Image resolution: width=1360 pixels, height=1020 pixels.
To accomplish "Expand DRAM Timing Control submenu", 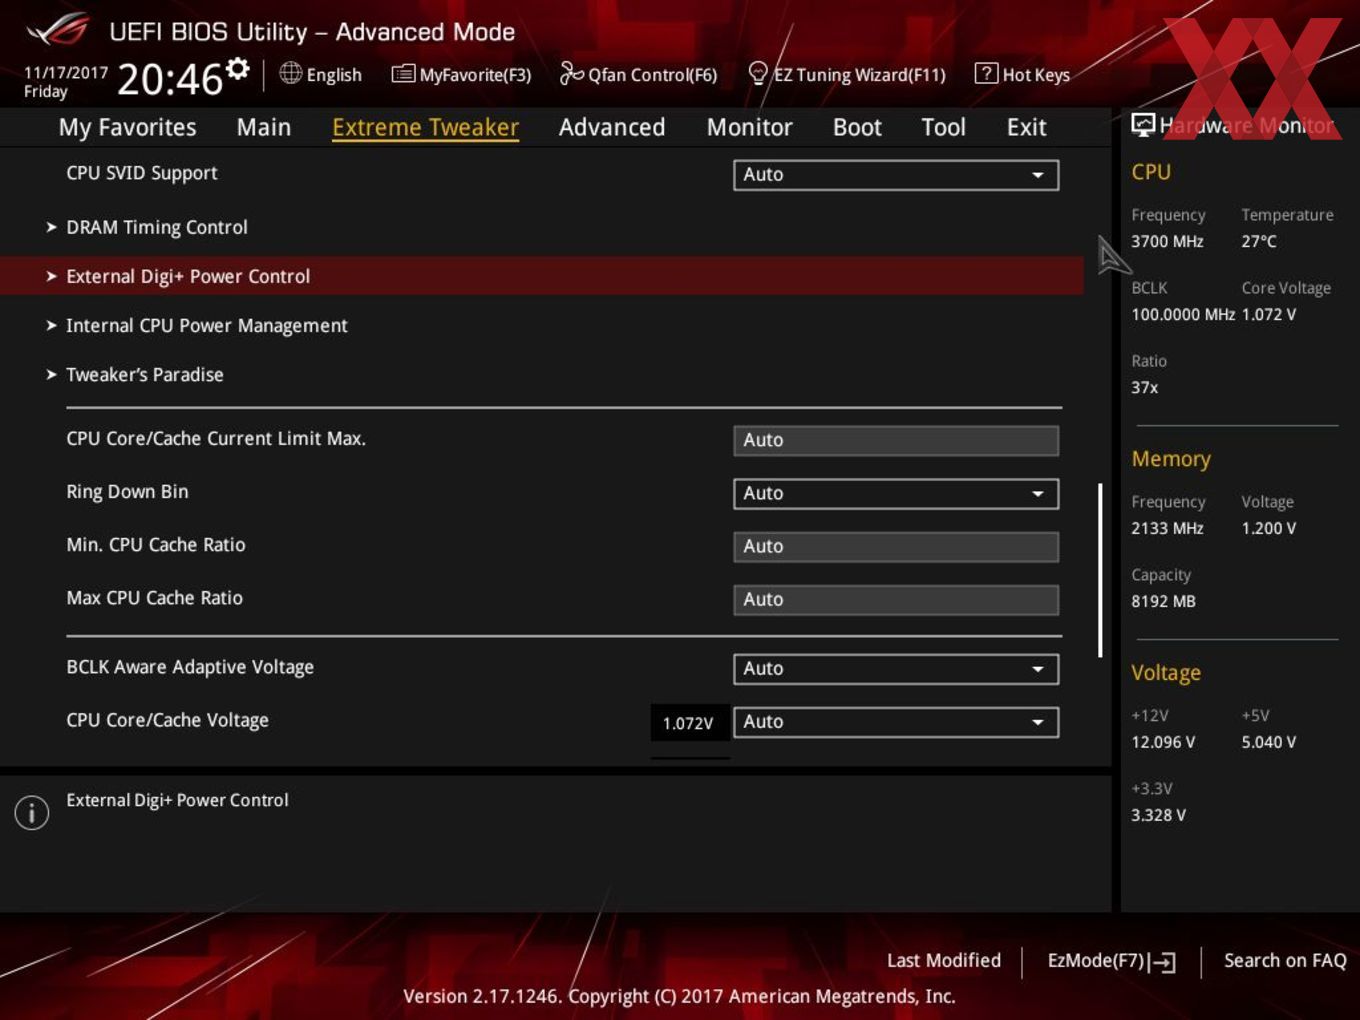I will click(x=156, y=227).
